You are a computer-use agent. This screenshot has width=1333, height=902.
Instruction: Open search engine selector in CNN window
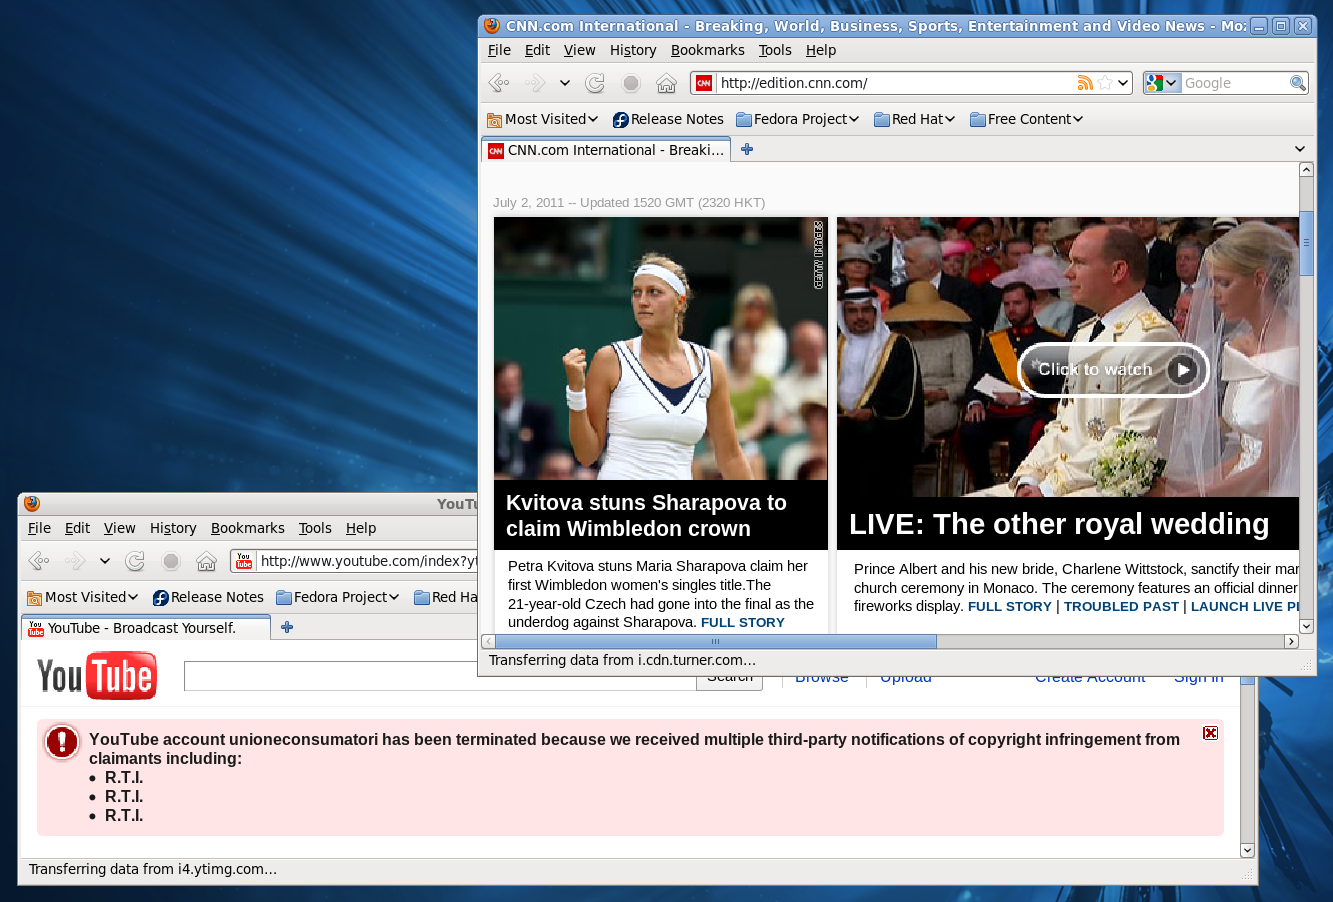[1163, 83]
